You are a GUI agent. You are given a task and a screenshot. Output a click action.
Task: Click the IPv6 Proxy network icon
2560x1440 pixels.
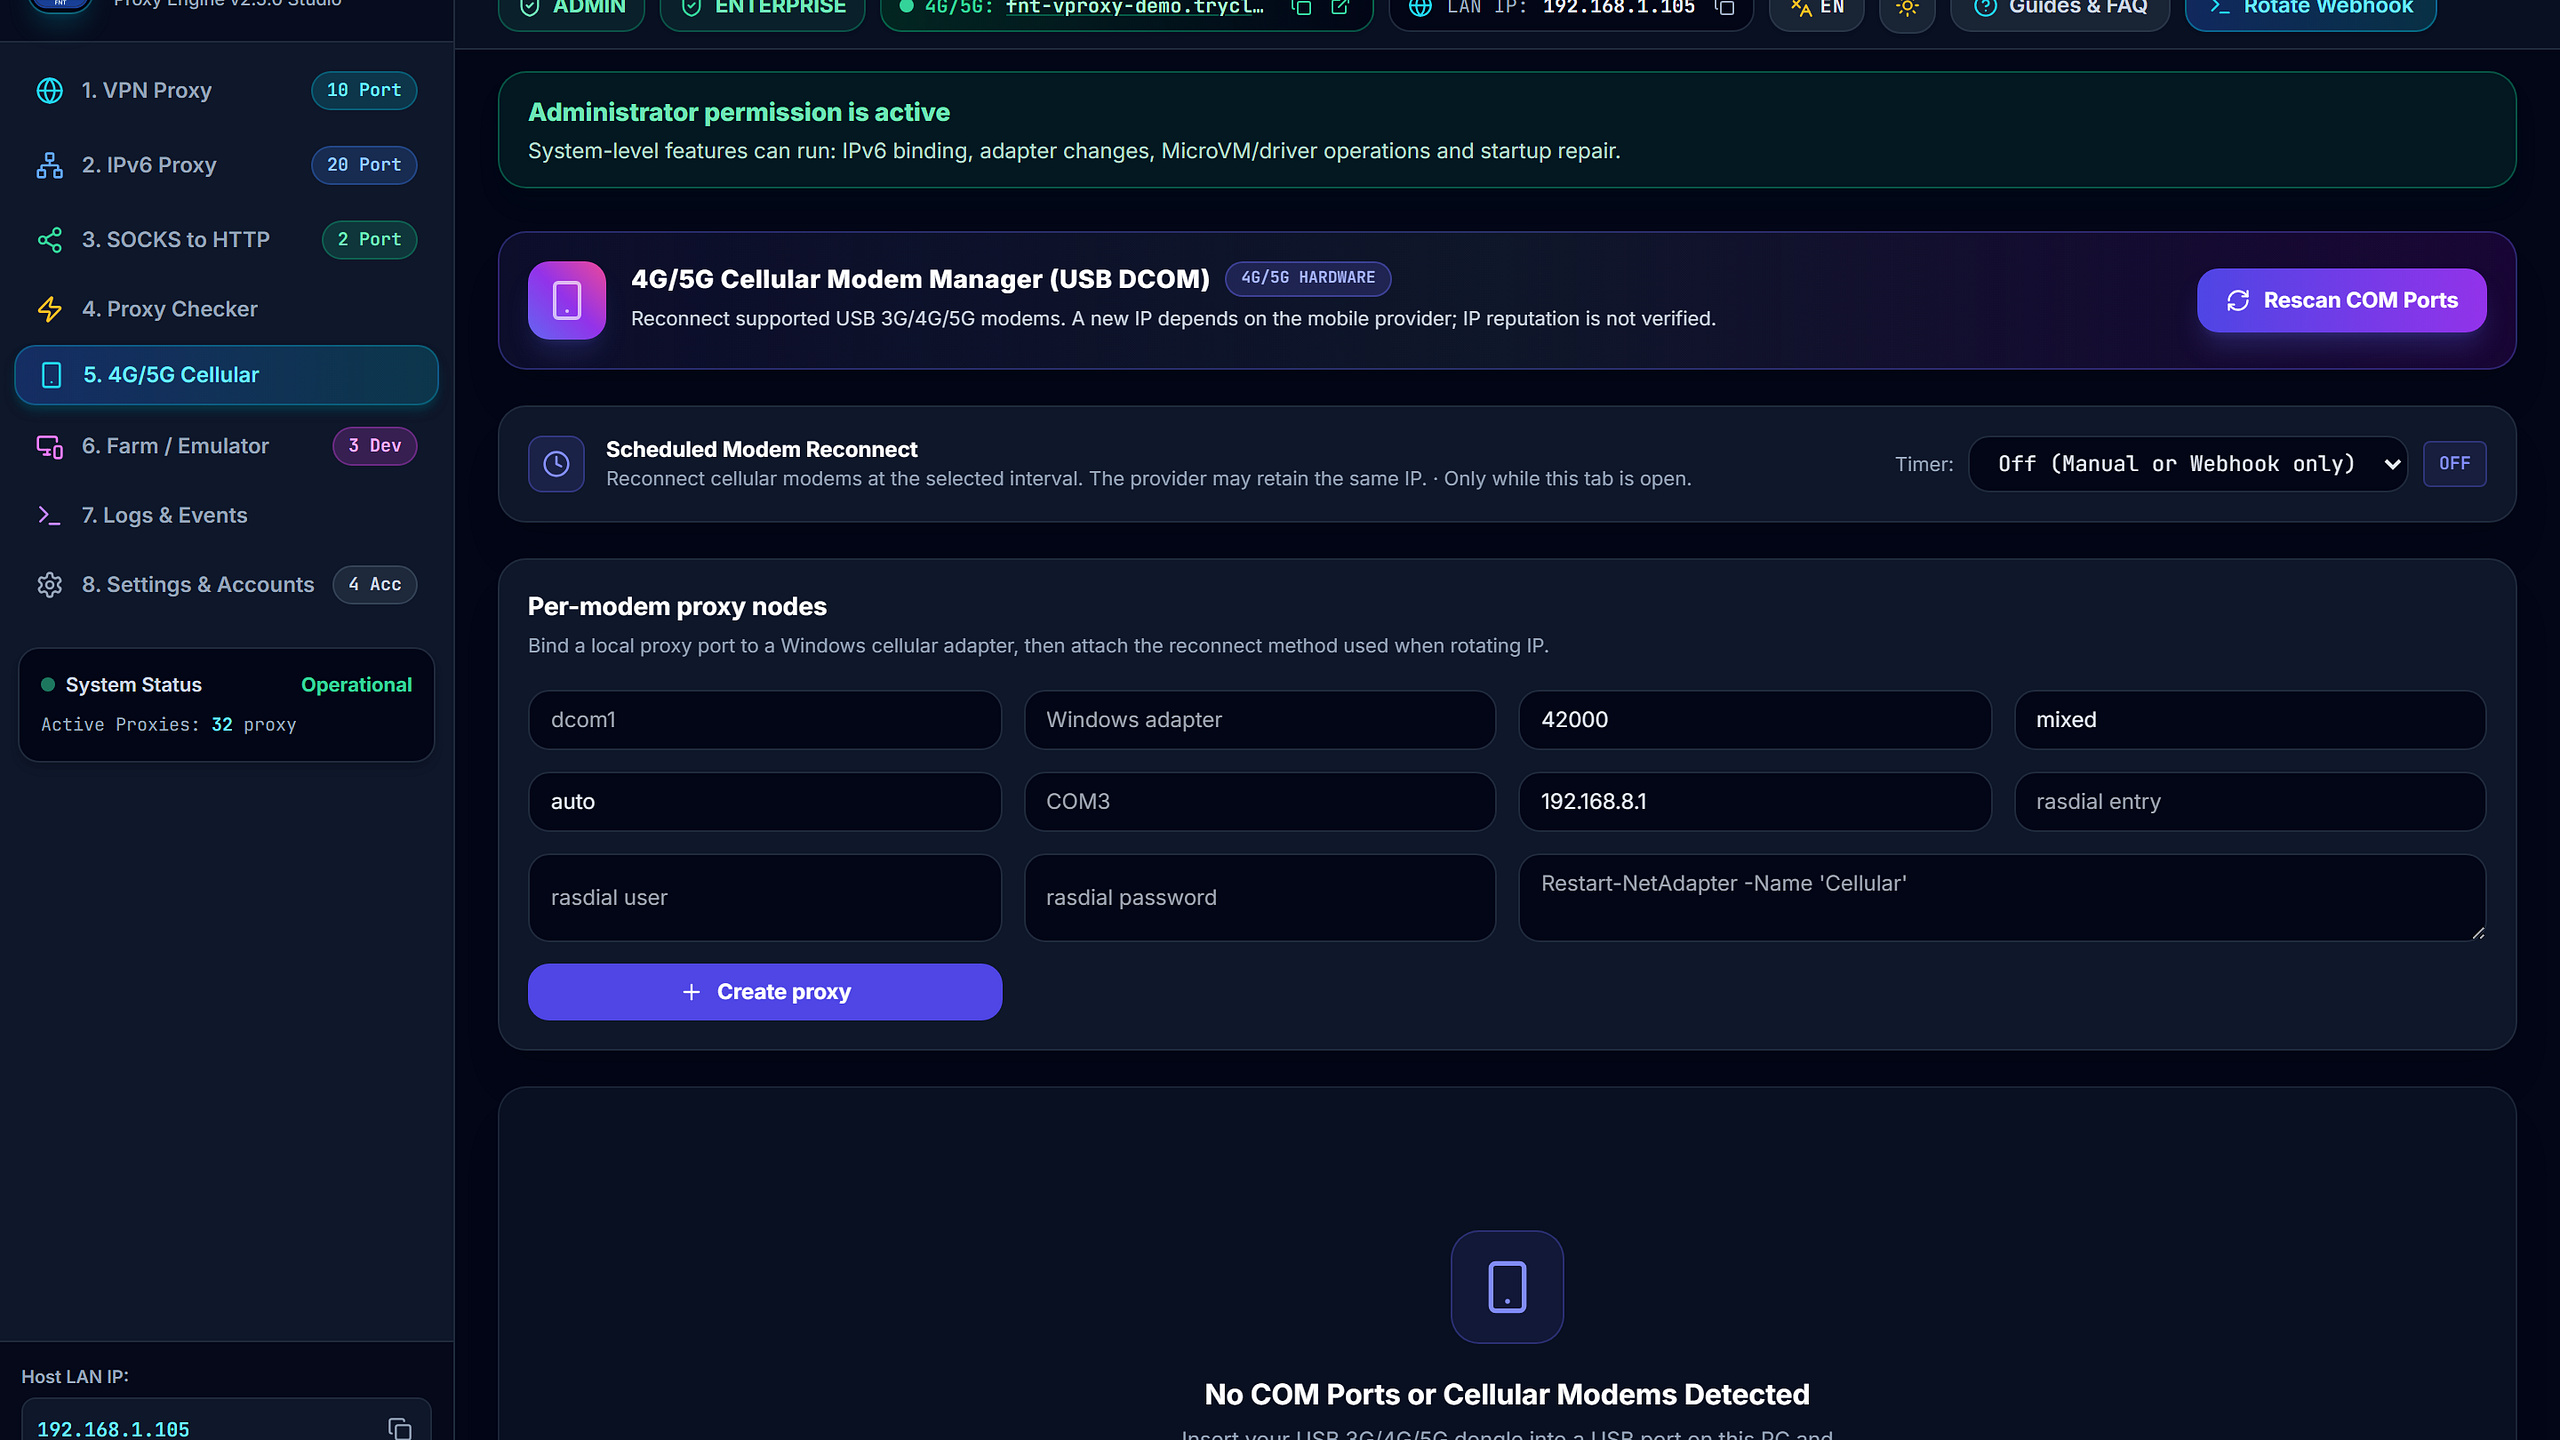[49, 165]
